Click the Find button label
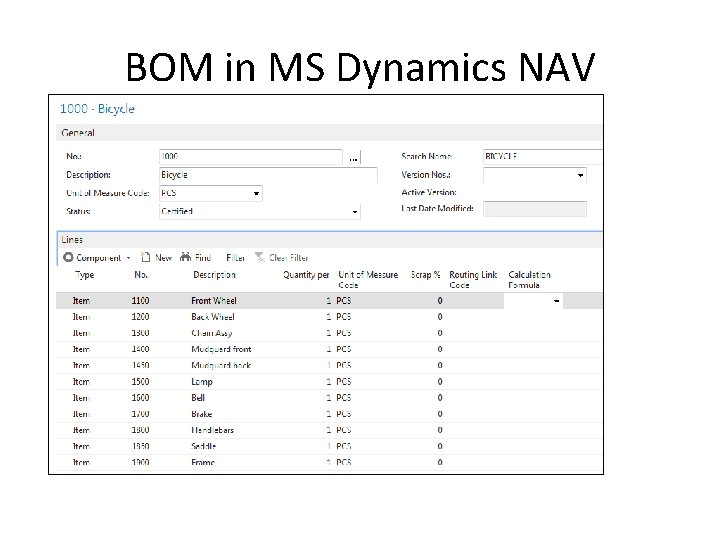 click(x=203, y=258)
